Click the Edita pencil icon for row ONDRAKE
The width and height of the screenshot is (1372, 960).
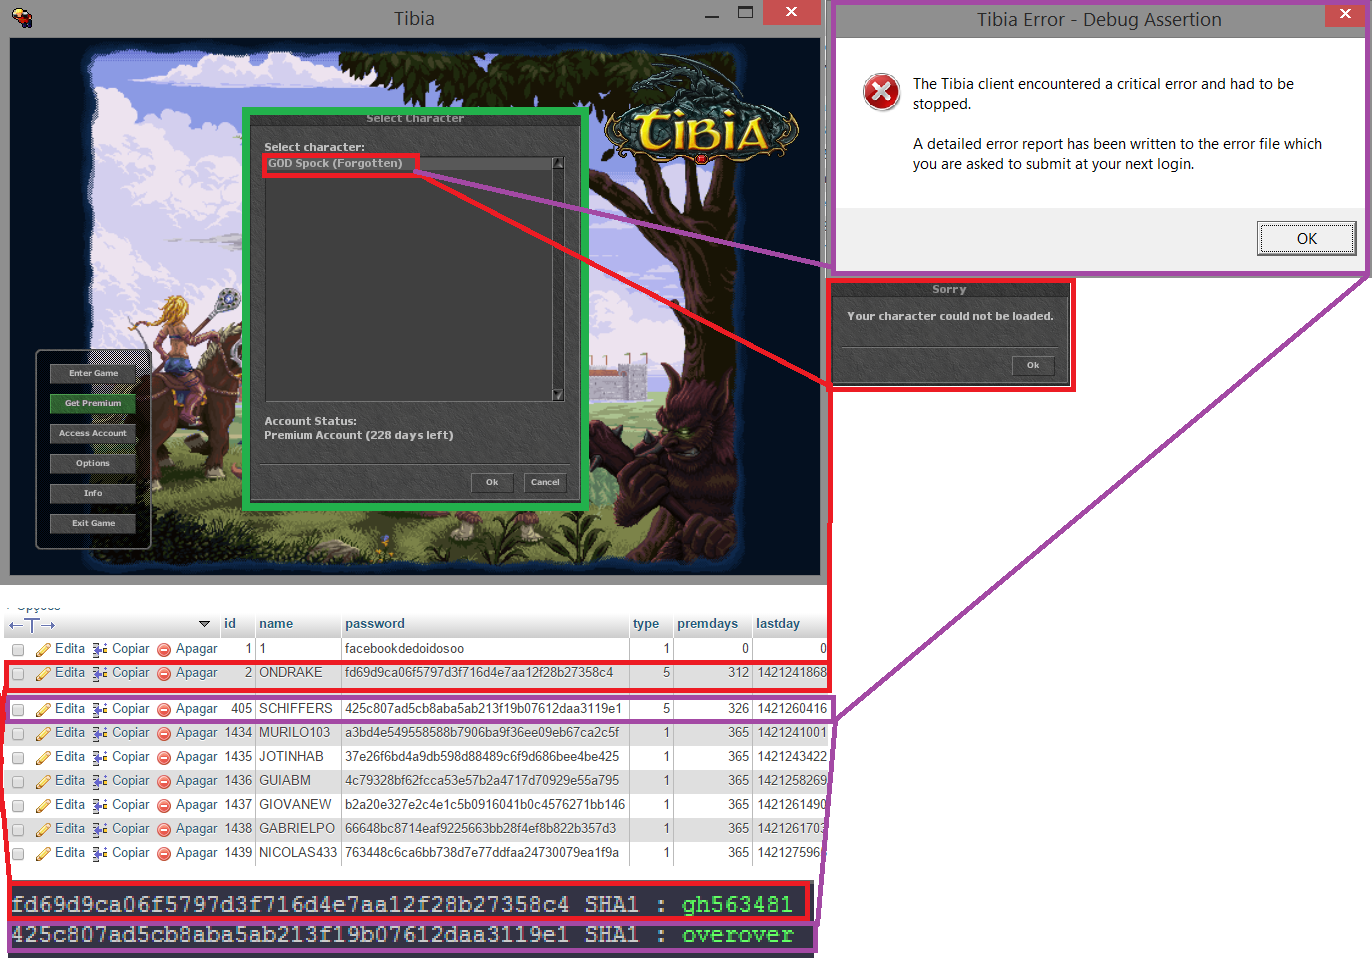pyautogui.click(x=43, y=674)
